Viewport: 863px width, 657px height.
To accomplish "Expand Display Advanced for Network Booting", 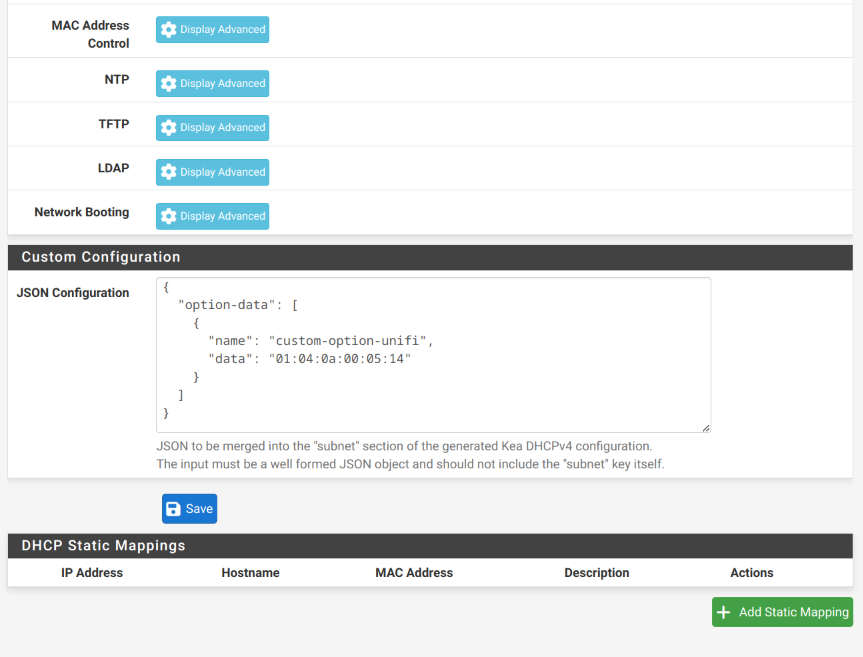I will point(212,216).
